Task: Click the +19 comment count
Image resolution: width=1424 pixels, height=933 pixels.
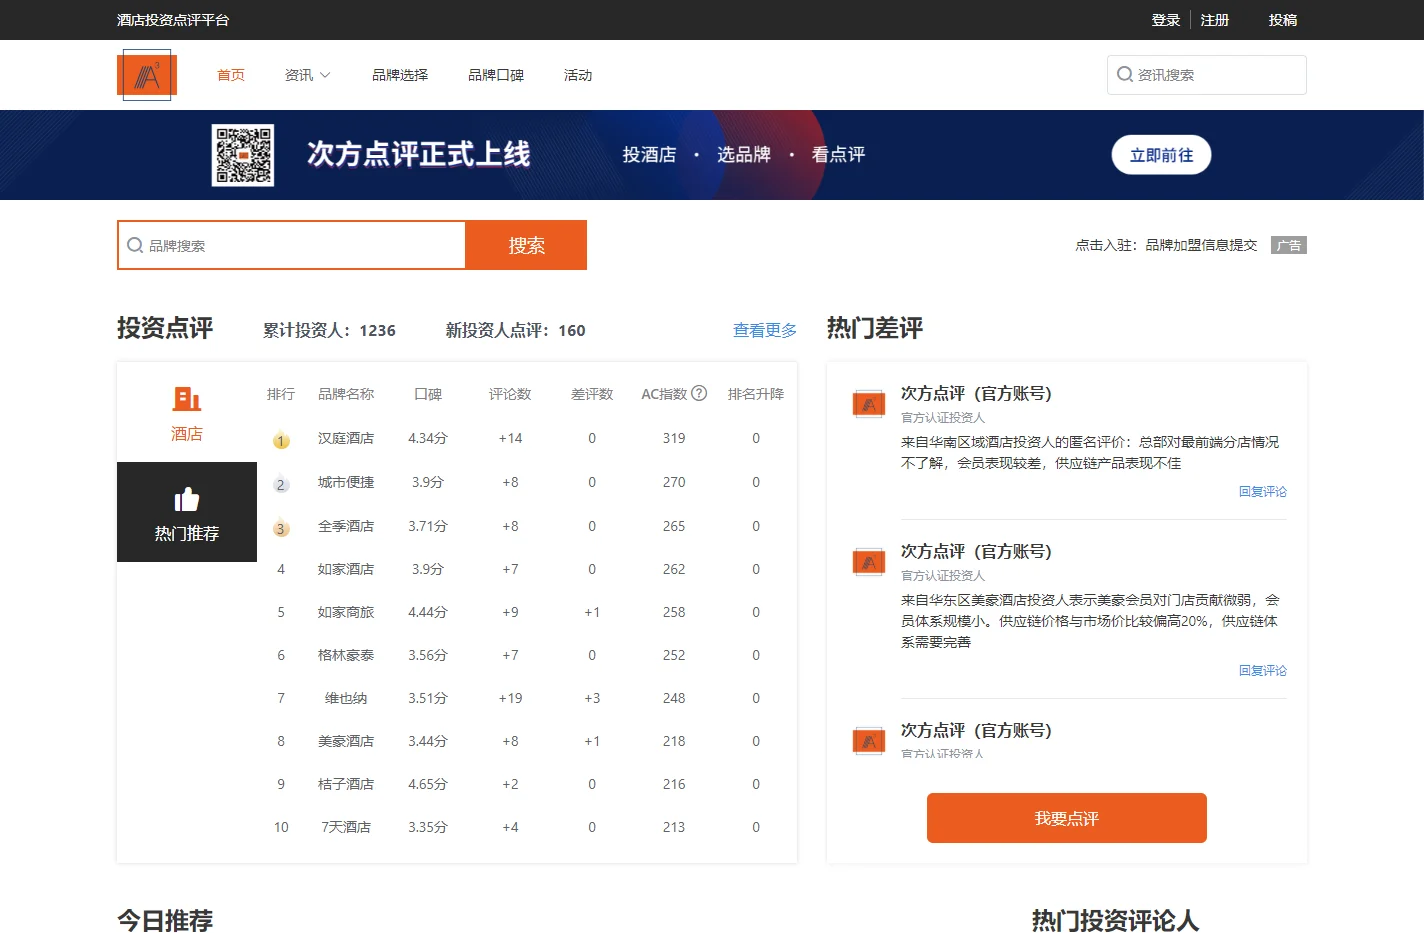Action: (510, 698)
